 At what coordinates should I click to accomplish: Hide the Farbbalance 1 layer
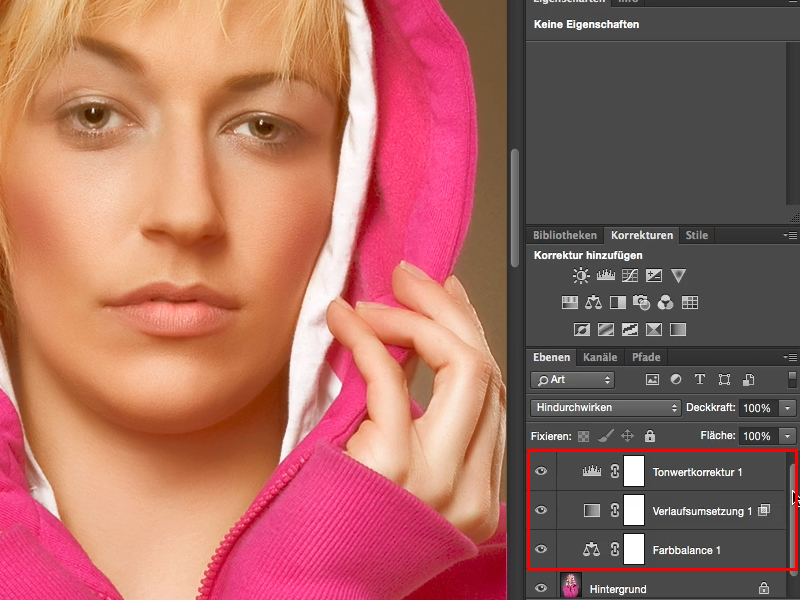point(541,549)
